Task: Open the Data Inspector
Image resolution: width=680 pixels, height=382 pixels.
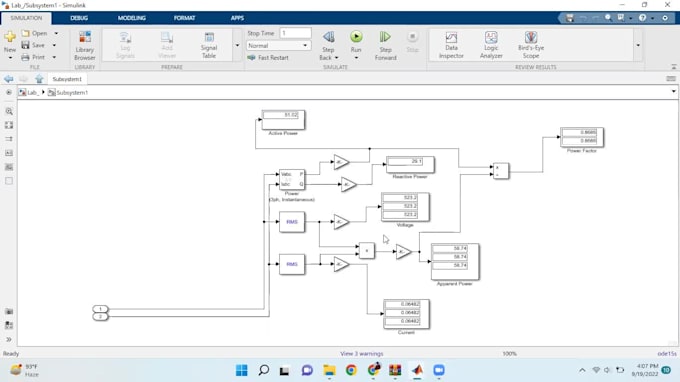Action: (x=451, y=46)
